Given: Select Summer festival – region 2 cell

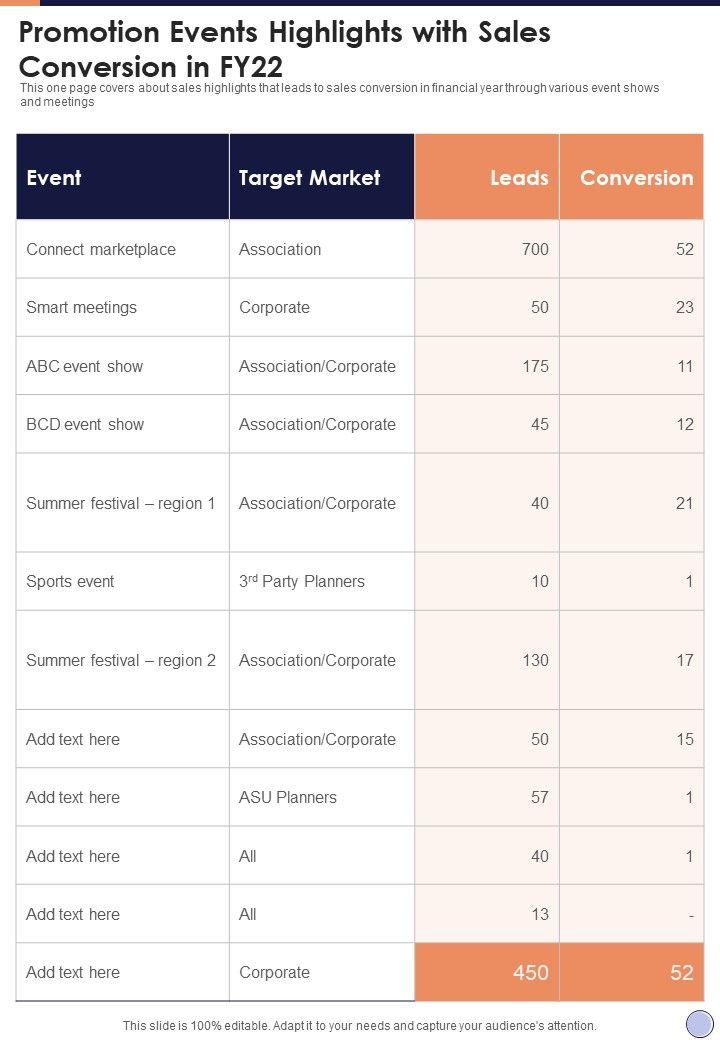Looking at the screenshot, I should click(121, 660).
